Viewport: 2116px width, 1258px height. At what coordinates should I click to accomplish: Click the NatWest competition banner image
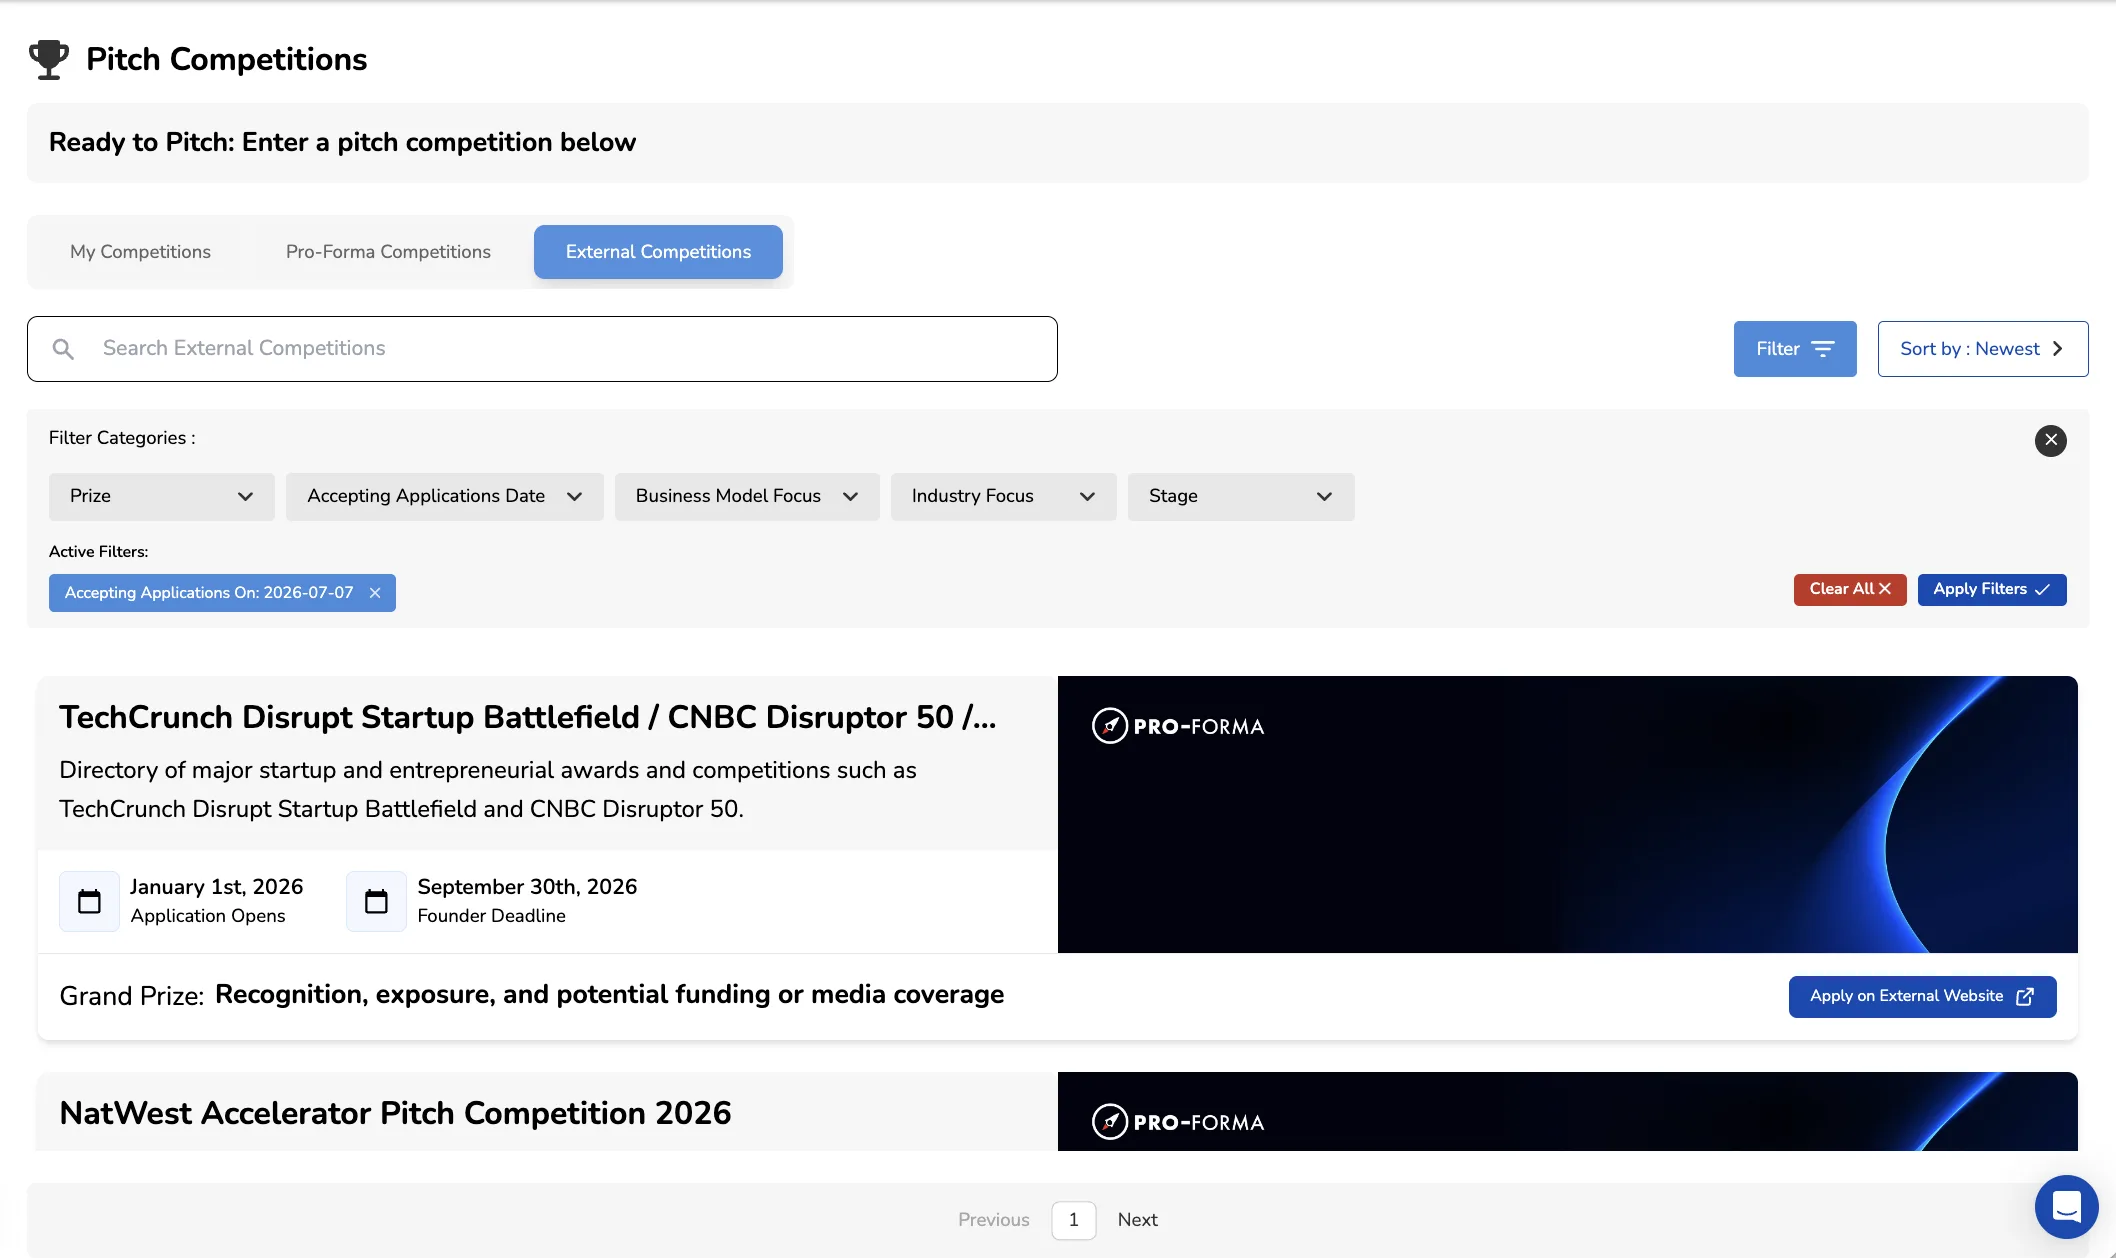pyautogui.click(x=1567, y=1111)
